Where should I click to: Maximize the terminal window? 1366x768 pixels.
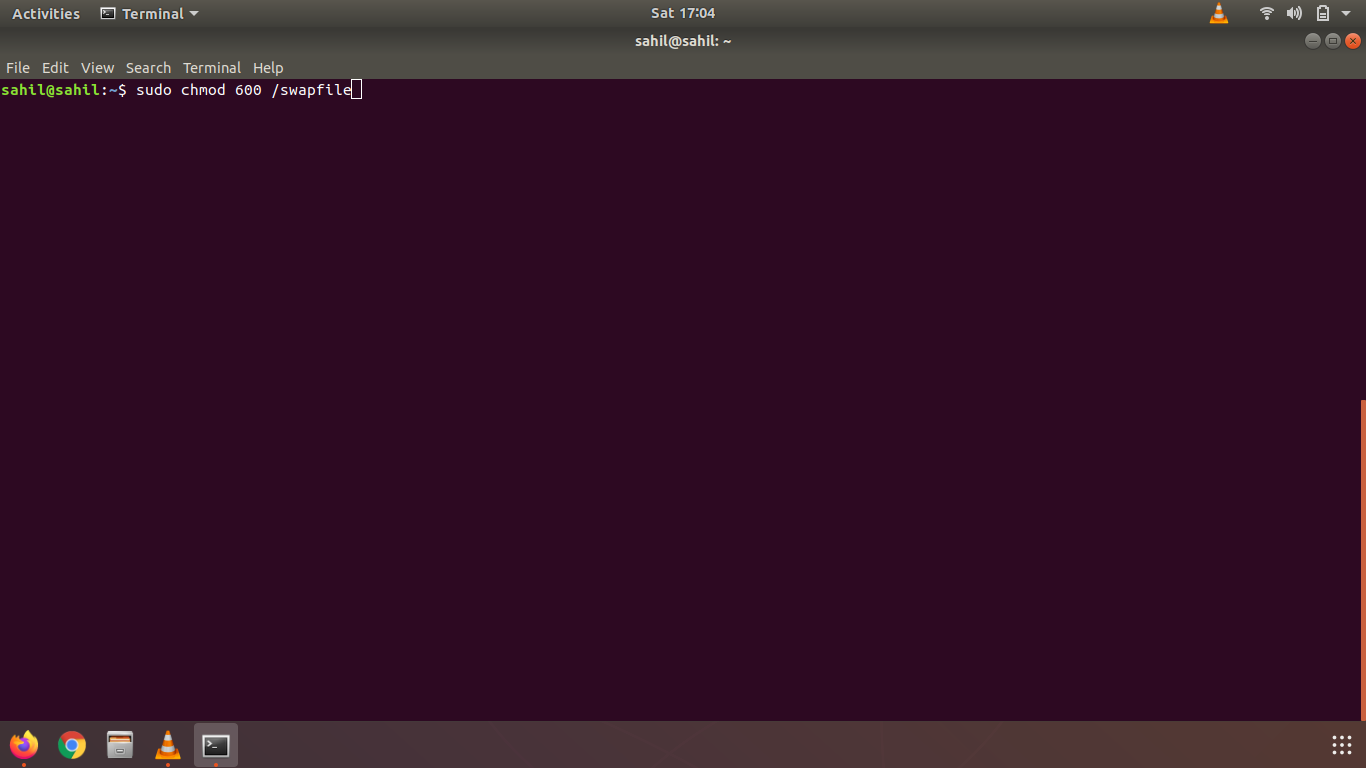coord(1333,41)
